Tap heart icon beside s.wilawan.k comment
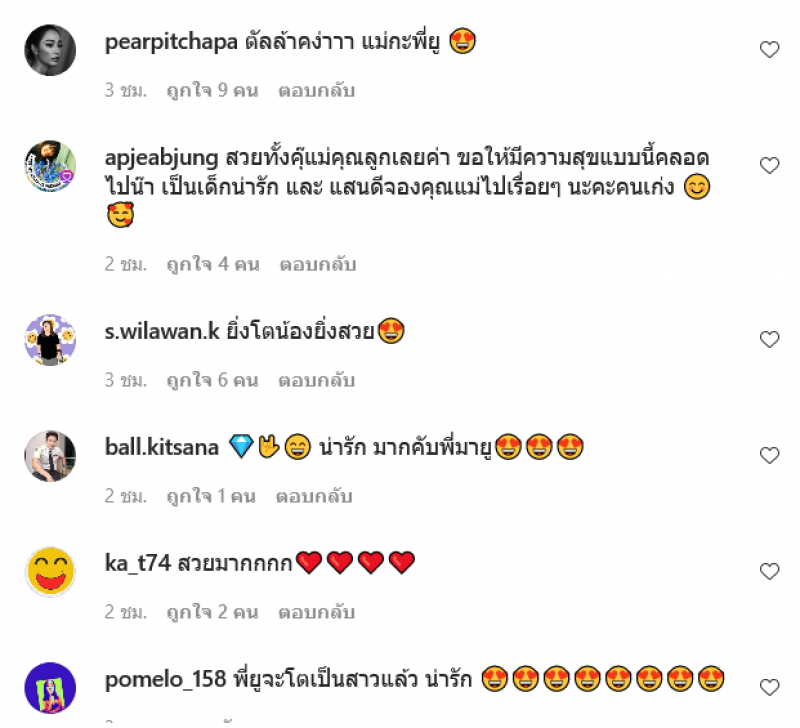The image size is (800, 728). [x=769, y=339]
